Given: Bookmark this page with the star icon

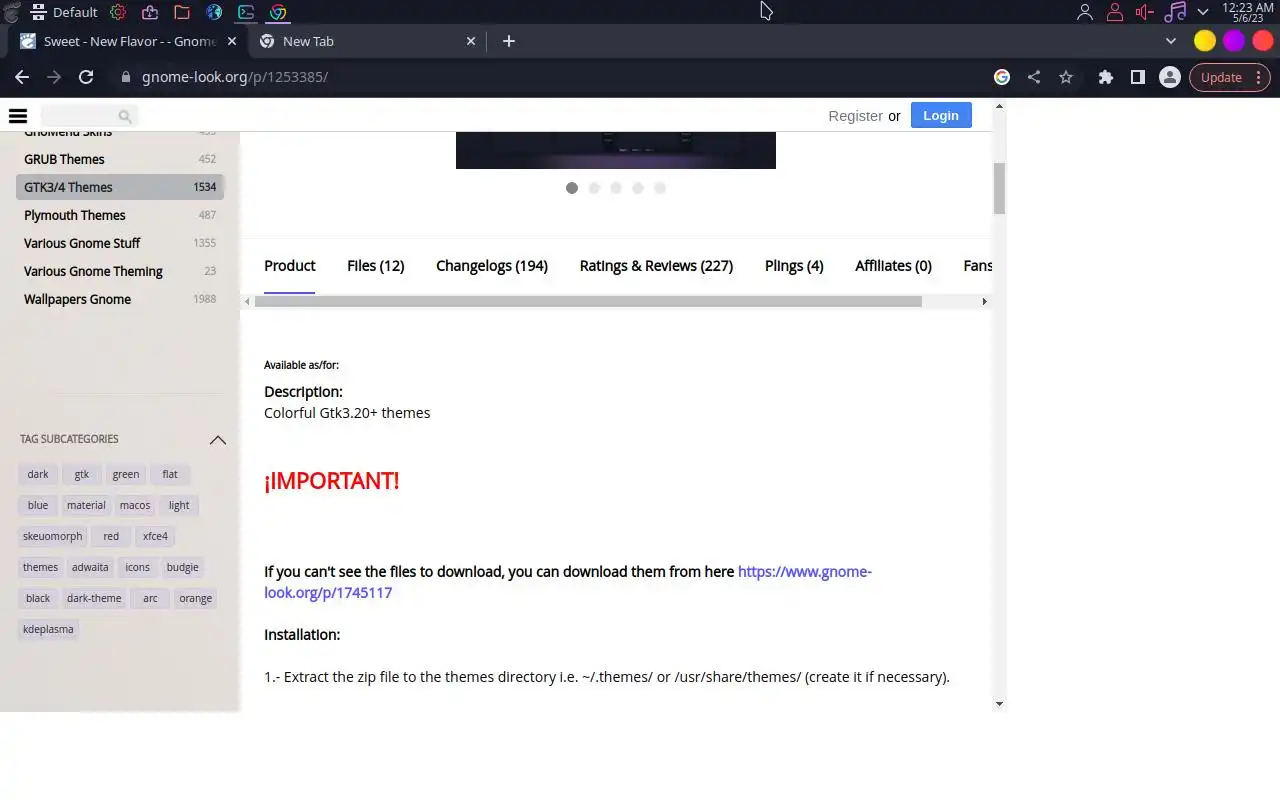Looking at the screenshot, I should [1066, 77].
